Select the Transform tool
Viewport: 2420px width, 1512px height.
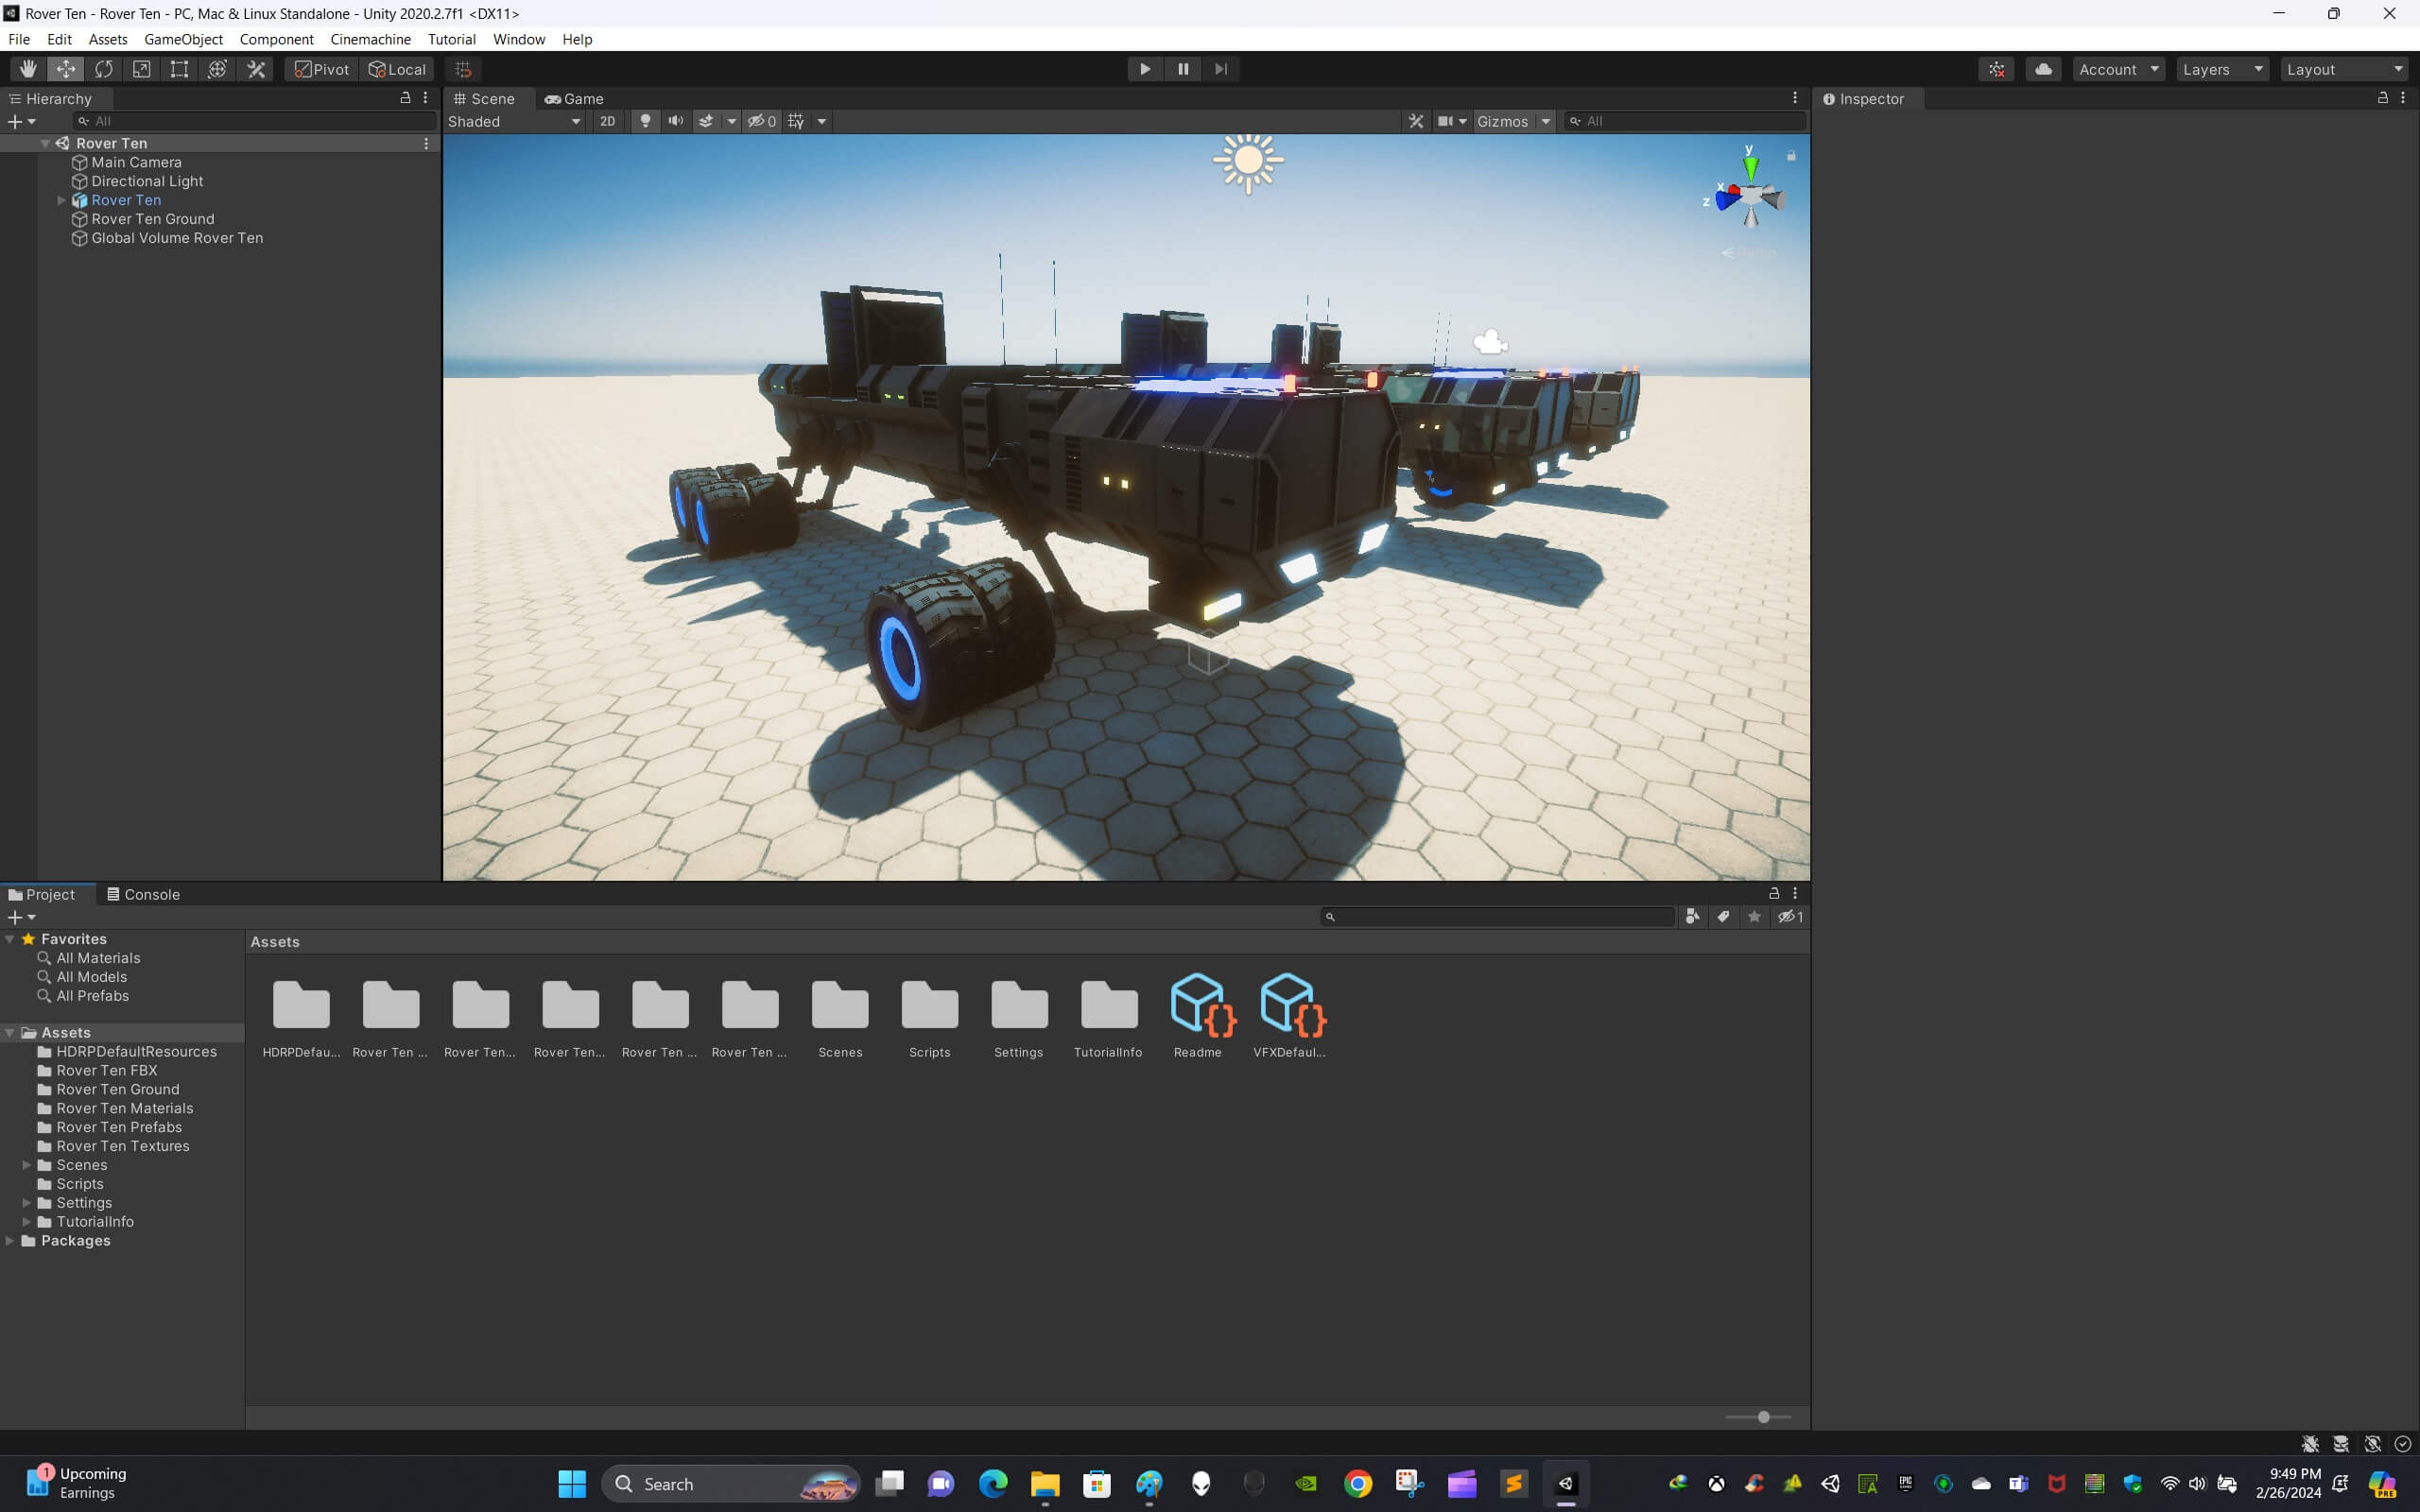pos(217,69)
